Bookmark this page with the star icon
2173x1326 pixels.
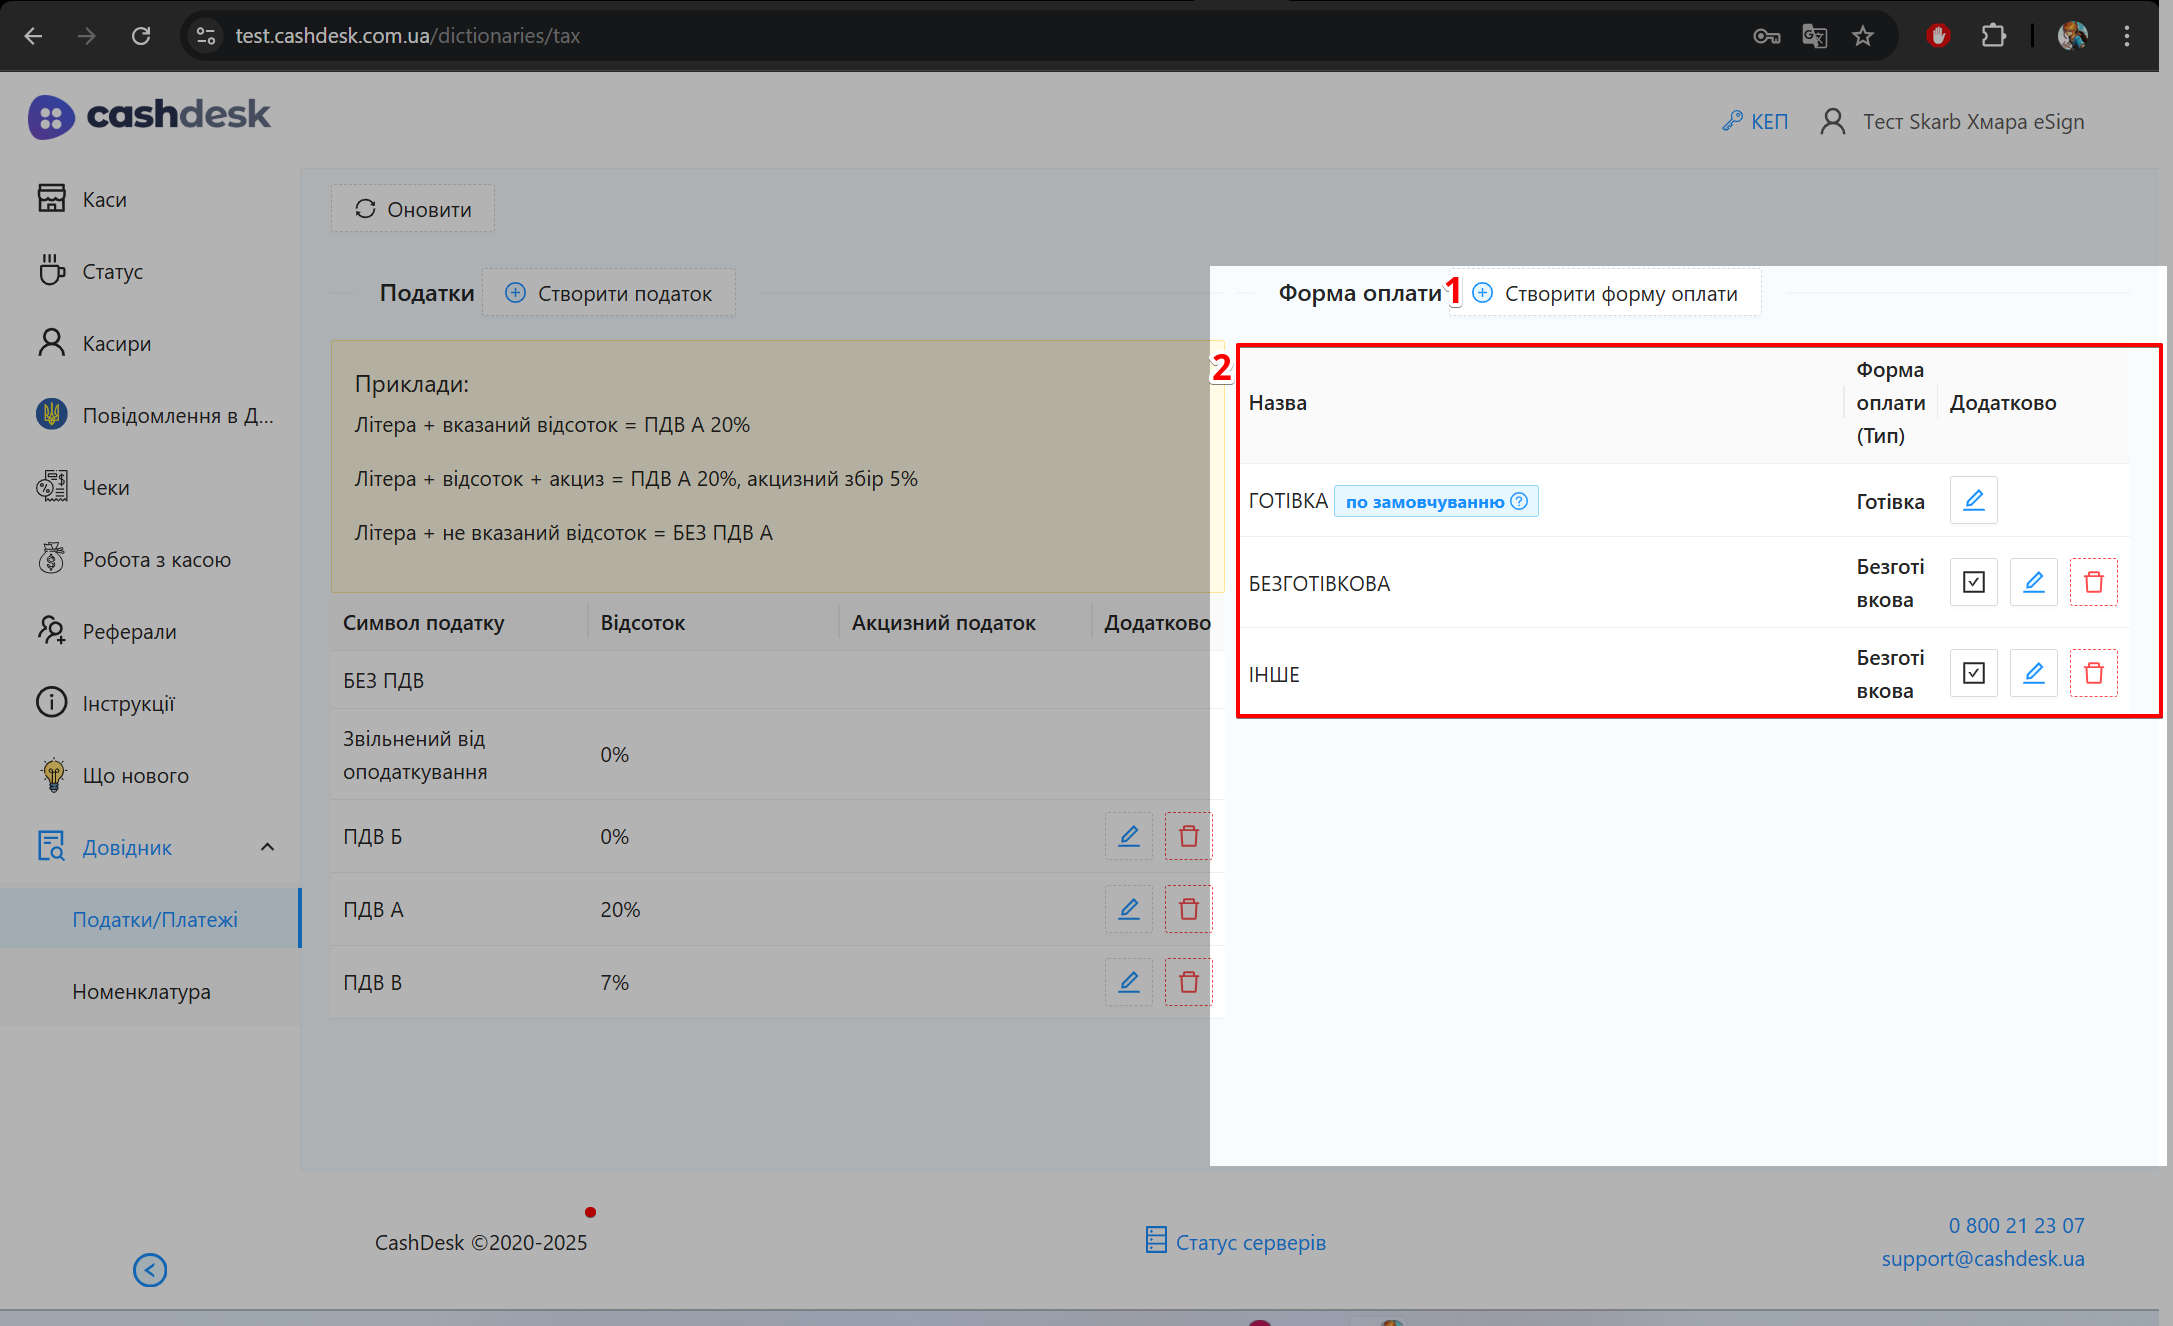(x=1862, y=36)
